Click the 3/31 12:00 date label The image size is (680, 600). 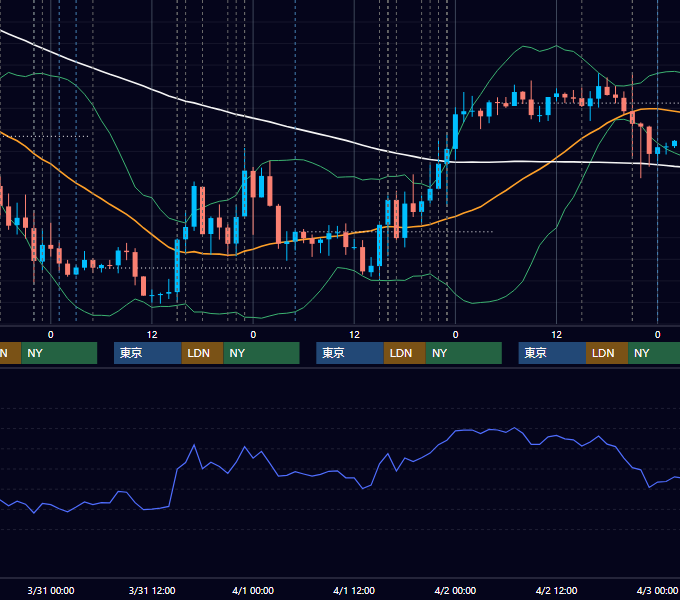152,590
